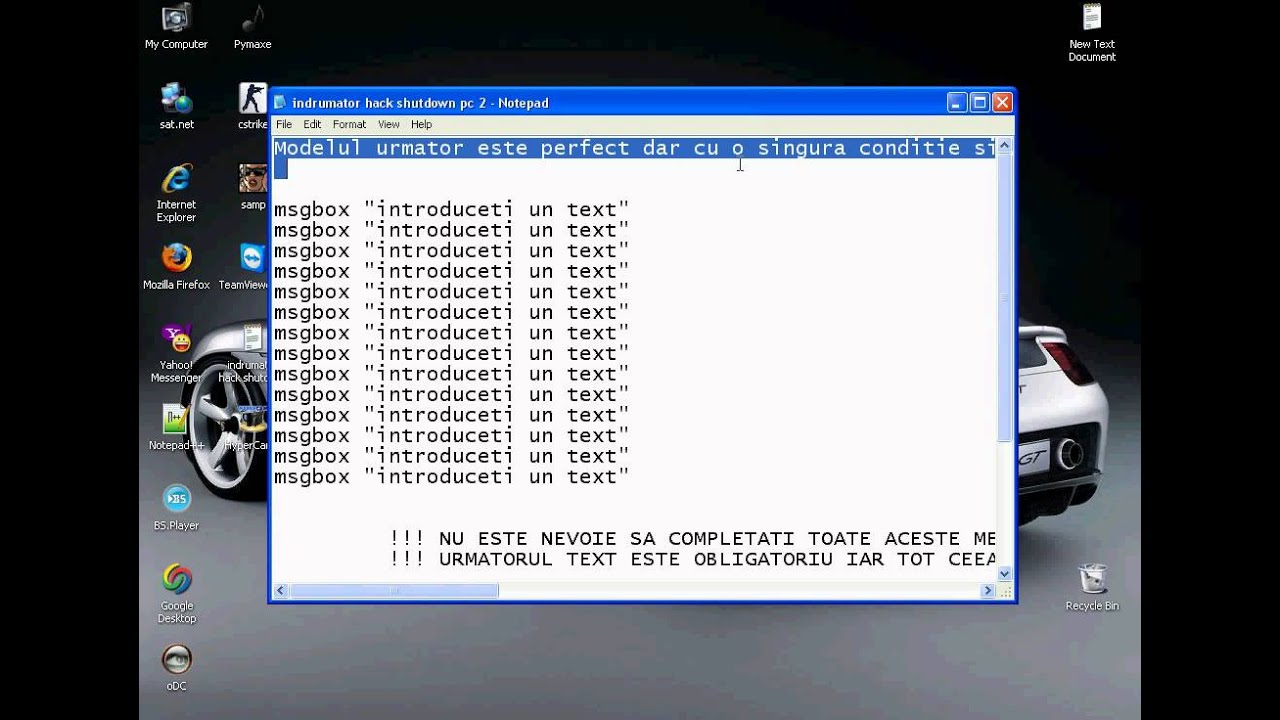Open TeamViewer desktop icon
The image size is (1280, 720).
point(246,266)
